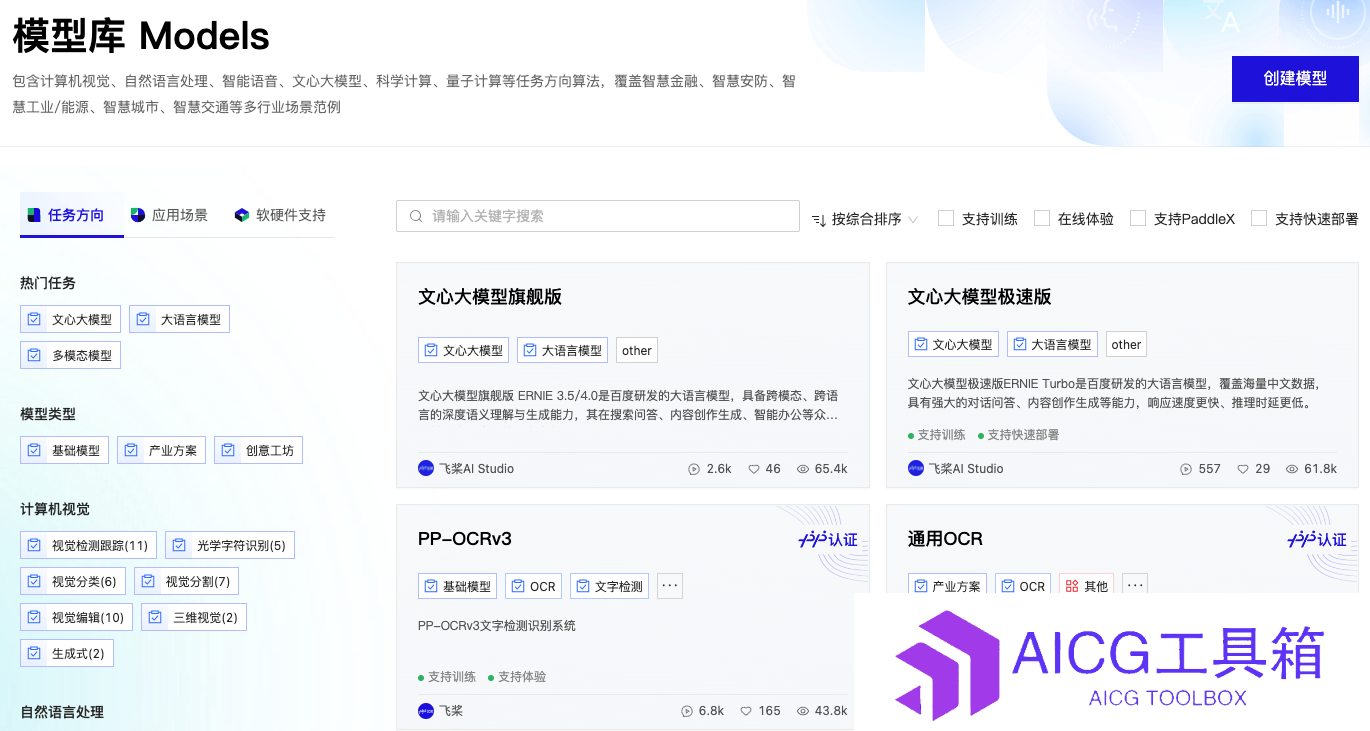Viewport: 1370px width, 731px height.
Task: Click the 创建模型 button
Action: pos(1295,79)
